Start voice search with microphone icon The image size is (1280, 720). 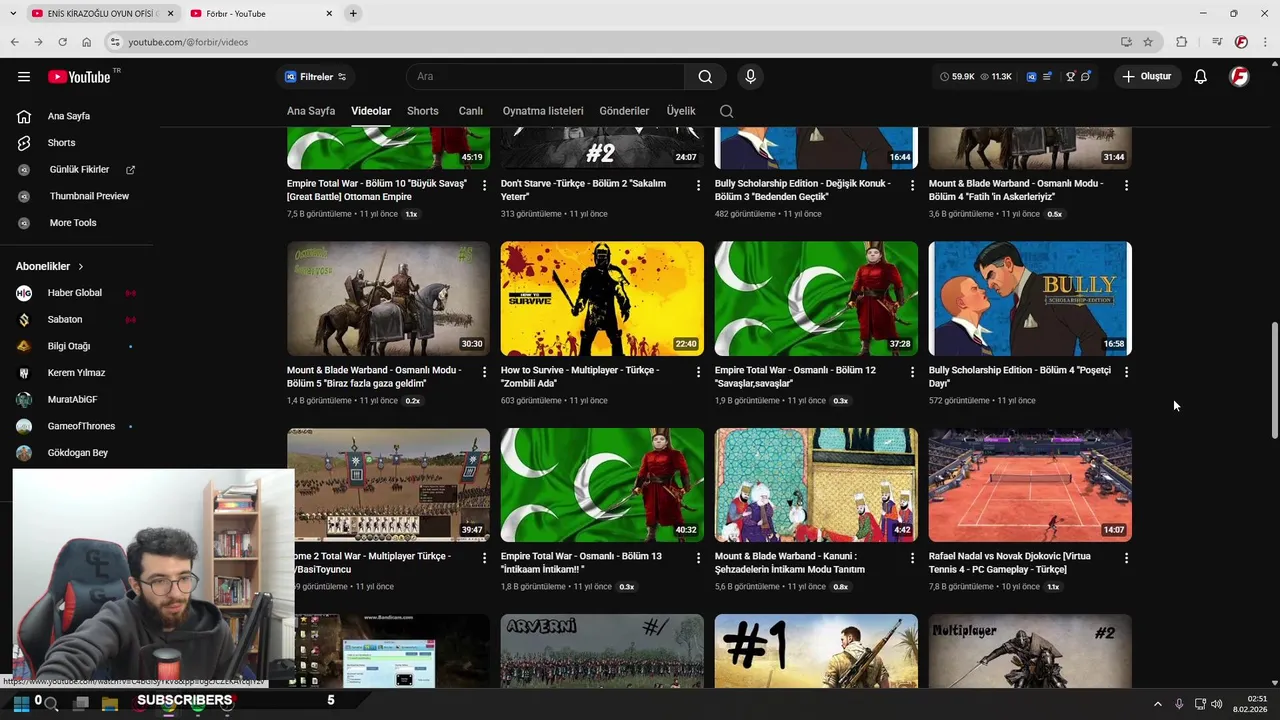tap(750, 77)
